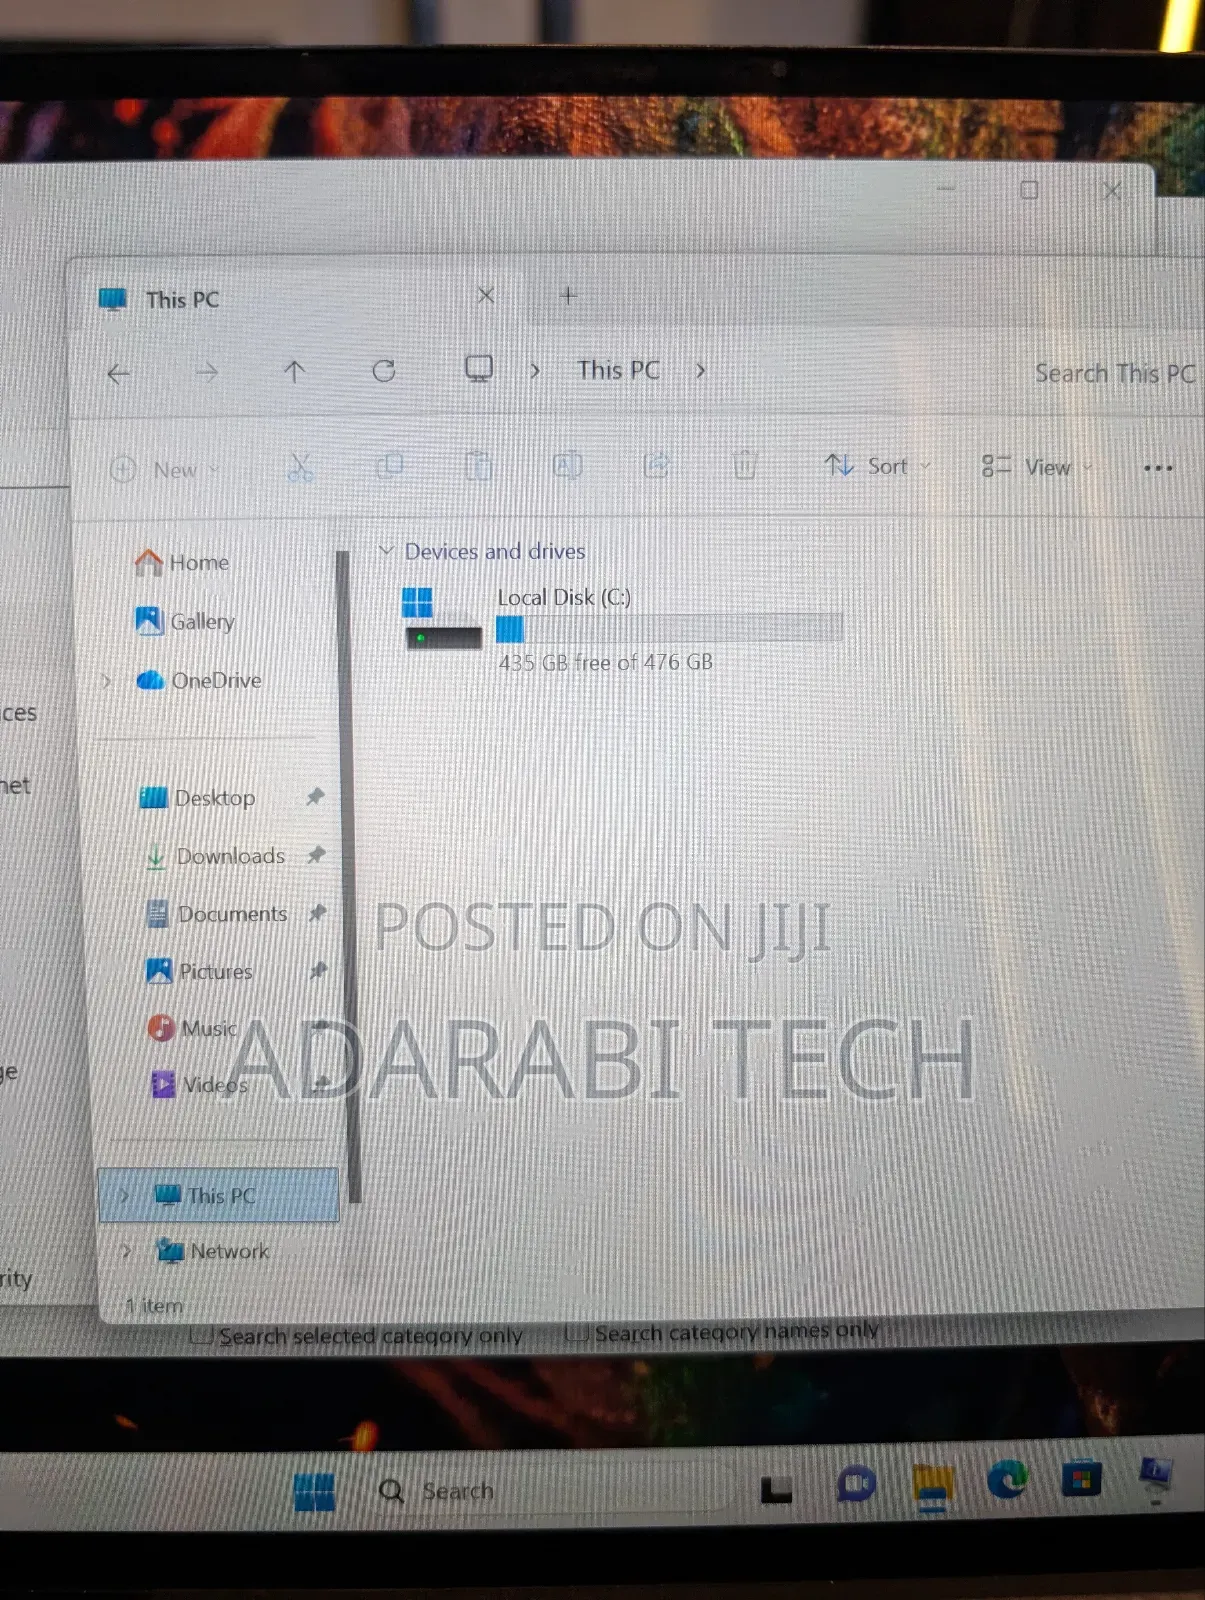Click the 1 item status text

click(x=154, y=1305)
